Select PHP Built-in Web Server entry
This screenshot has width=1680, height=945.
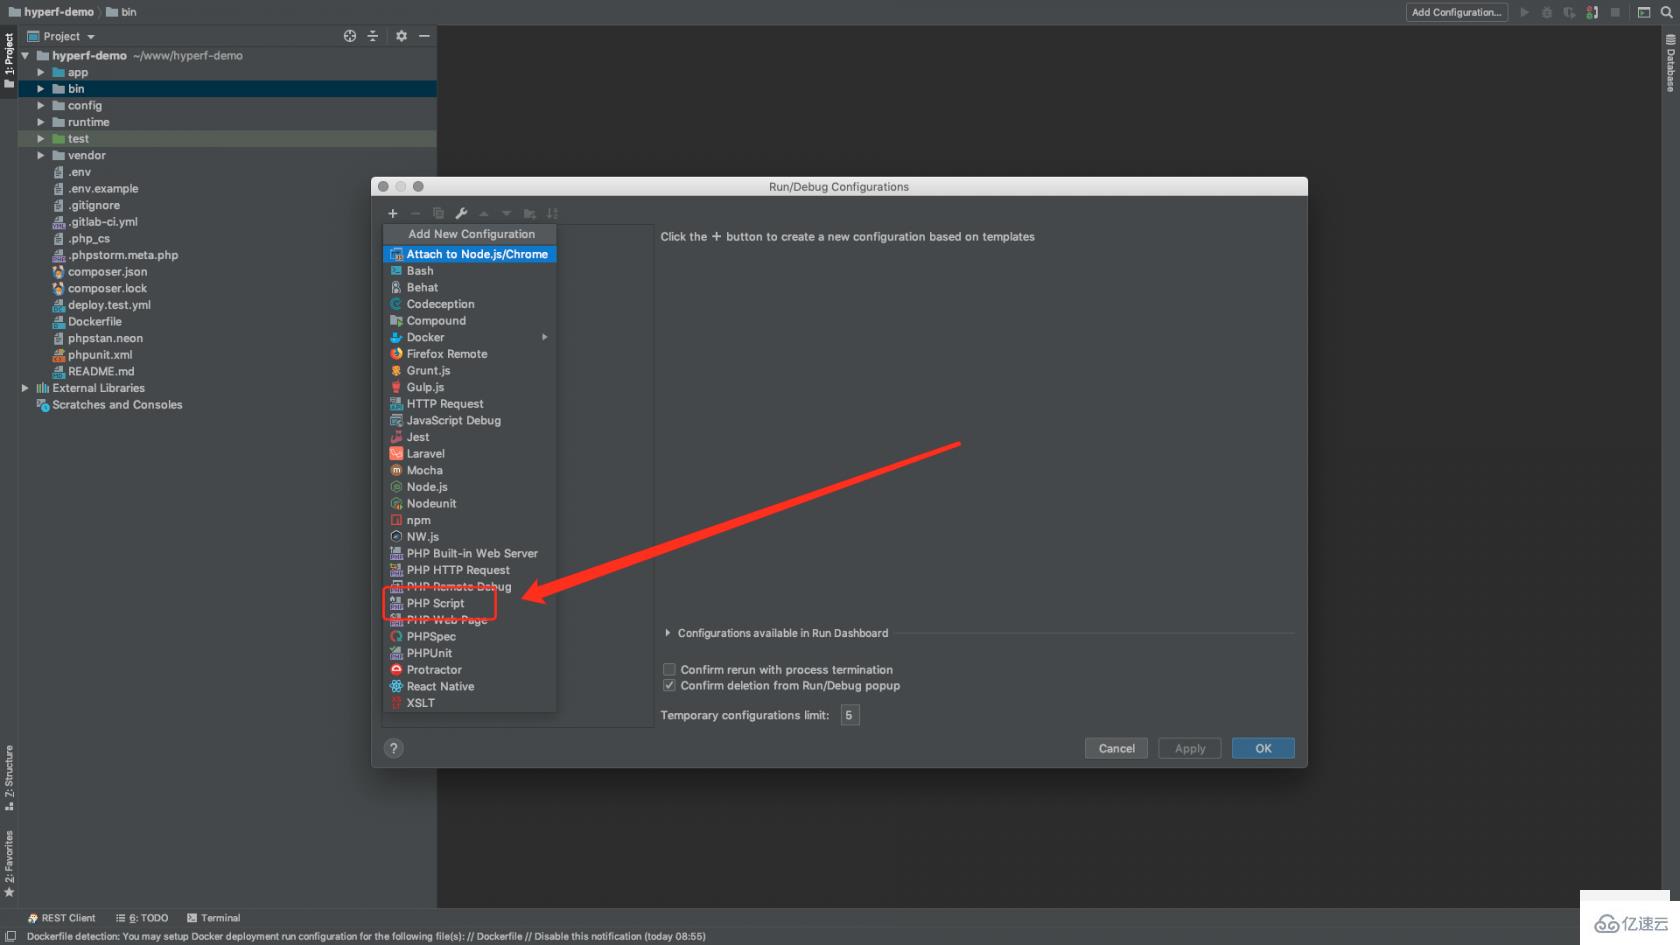[x=469, y=553]
